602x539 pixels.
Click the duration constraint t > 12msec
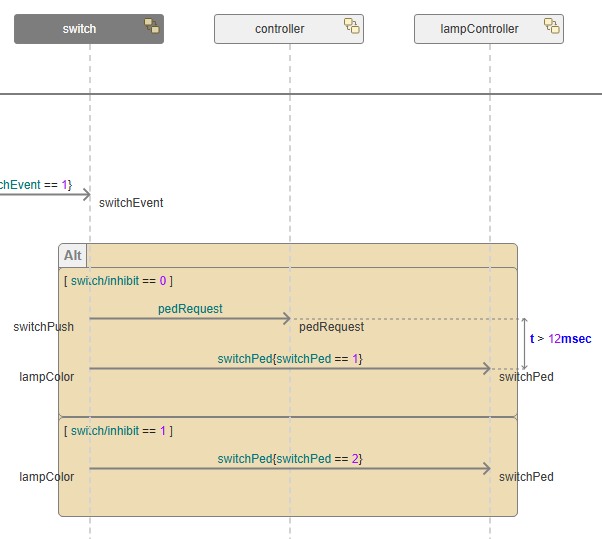[x=561, y=339]
